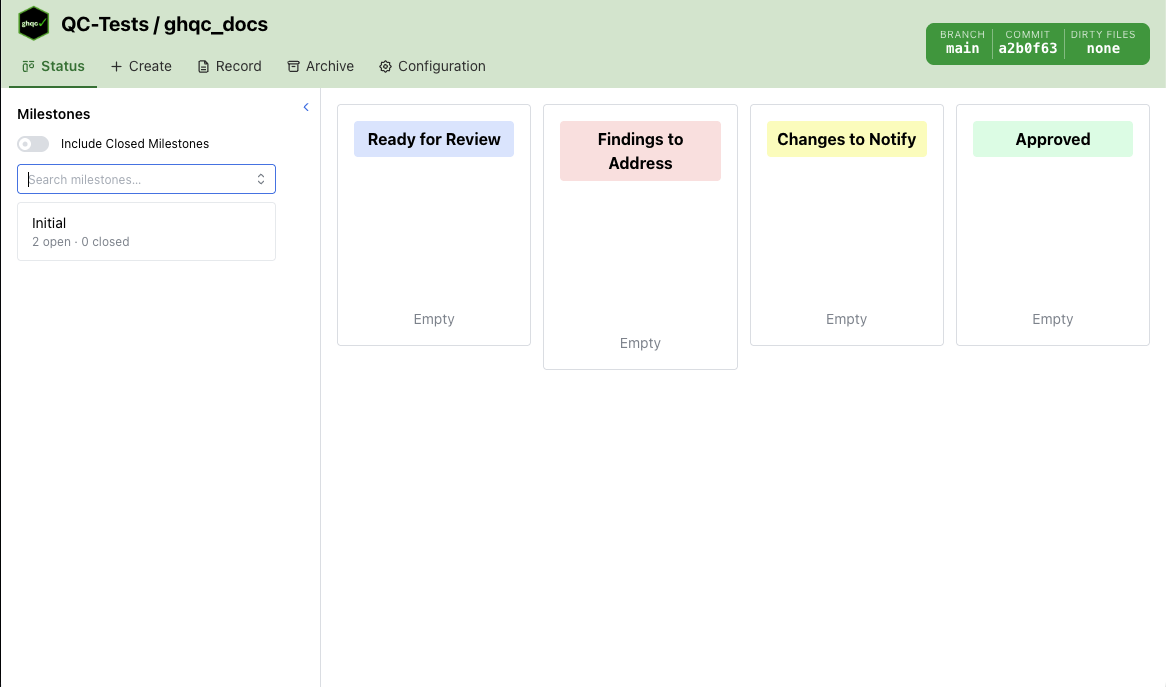1166x687 pixels.
Task: Click the green Approved column header
Action: coord(1052,139)
